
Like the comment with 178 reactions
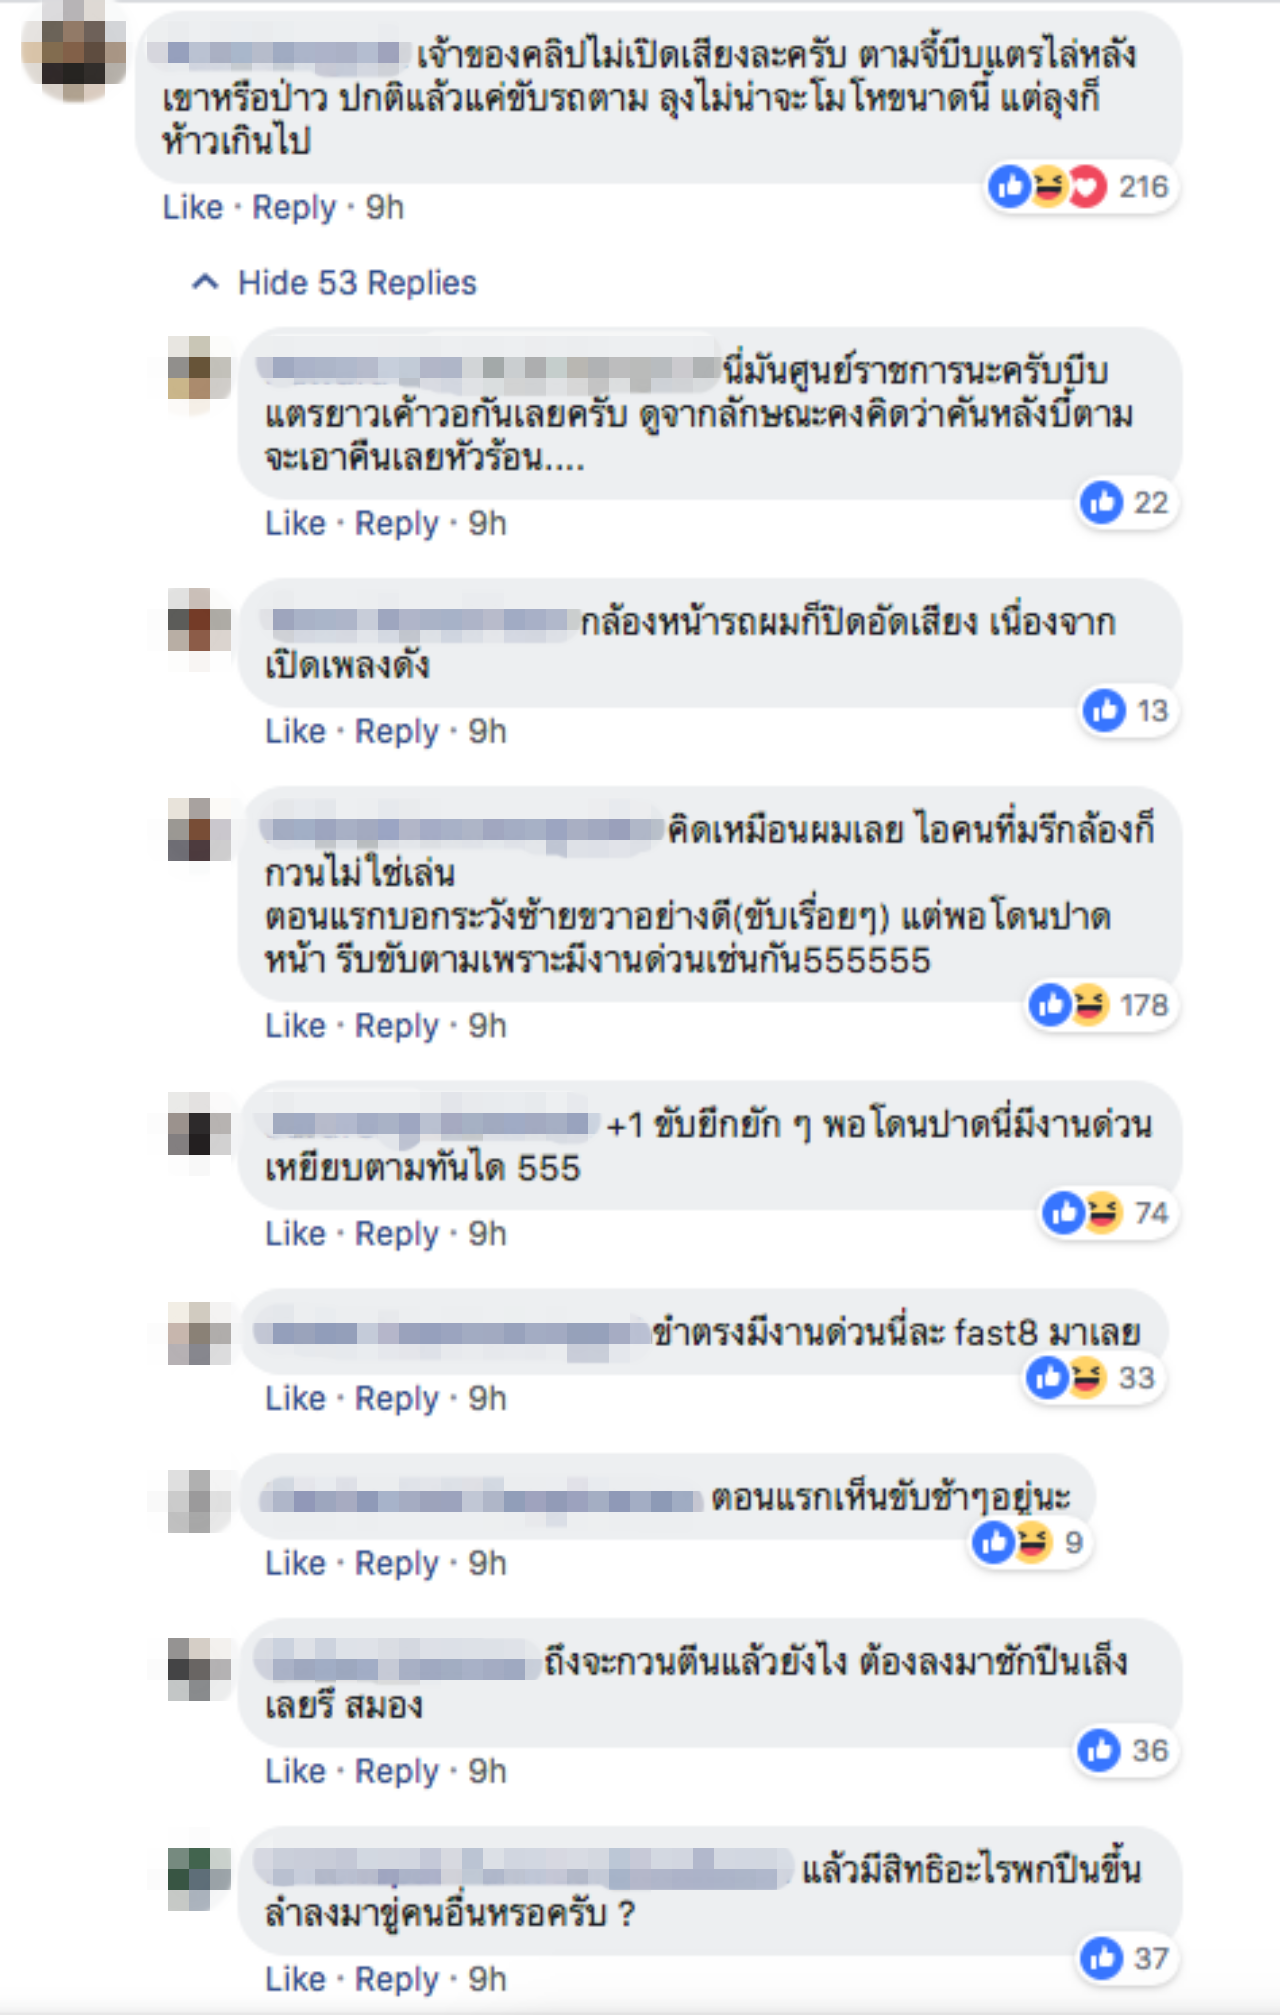(295, 1025)
